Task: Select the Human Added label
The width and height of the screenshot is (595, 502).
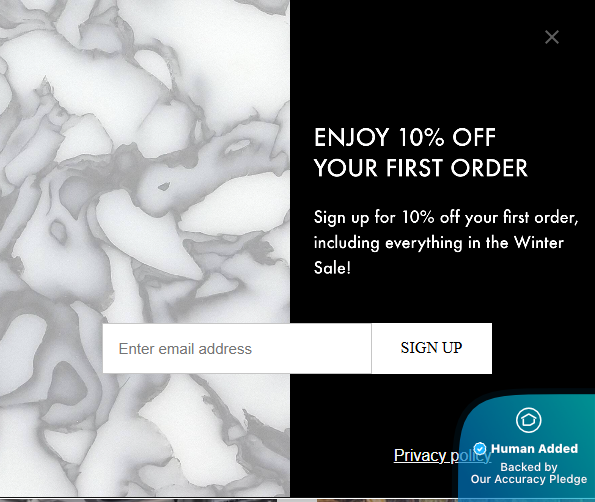Action: tap(534, 448)
